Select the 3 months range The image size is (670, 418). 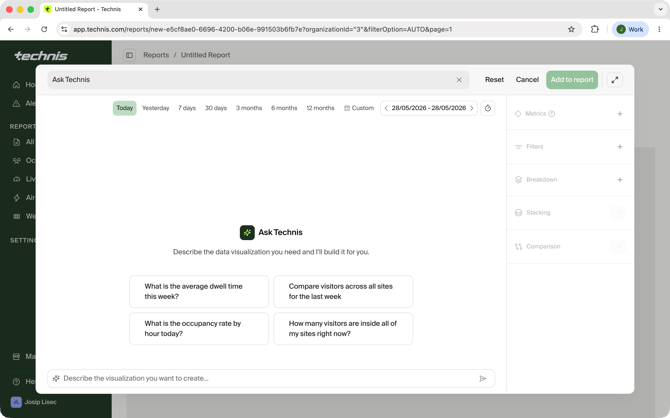tap(249, 108)
